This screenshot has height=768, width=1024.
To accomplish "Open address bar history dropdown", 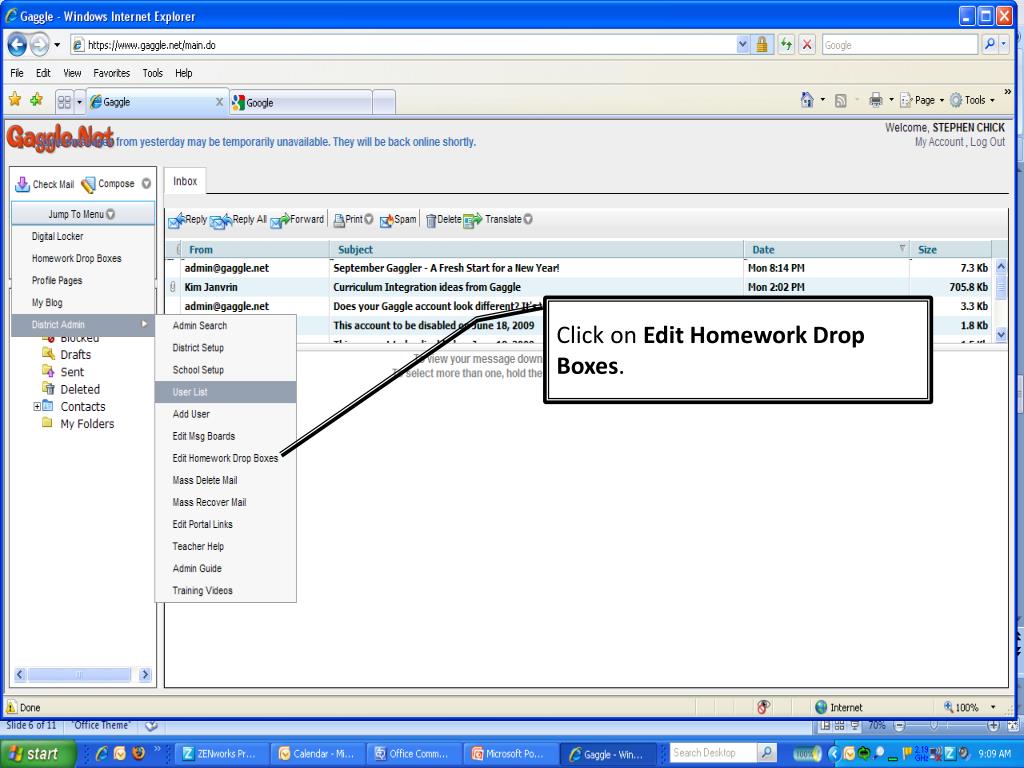I will tap(743, 45).
